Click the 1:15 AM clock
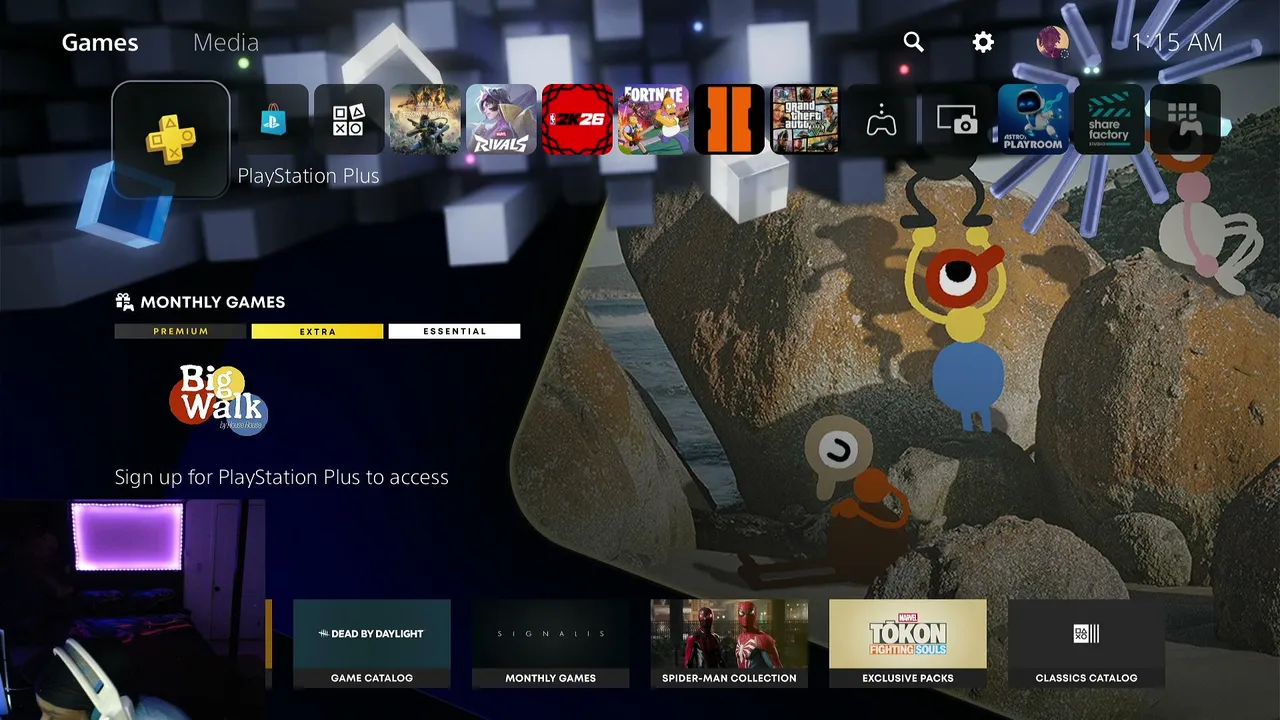The image size is (1280, 720). [x=1177, y=42]
